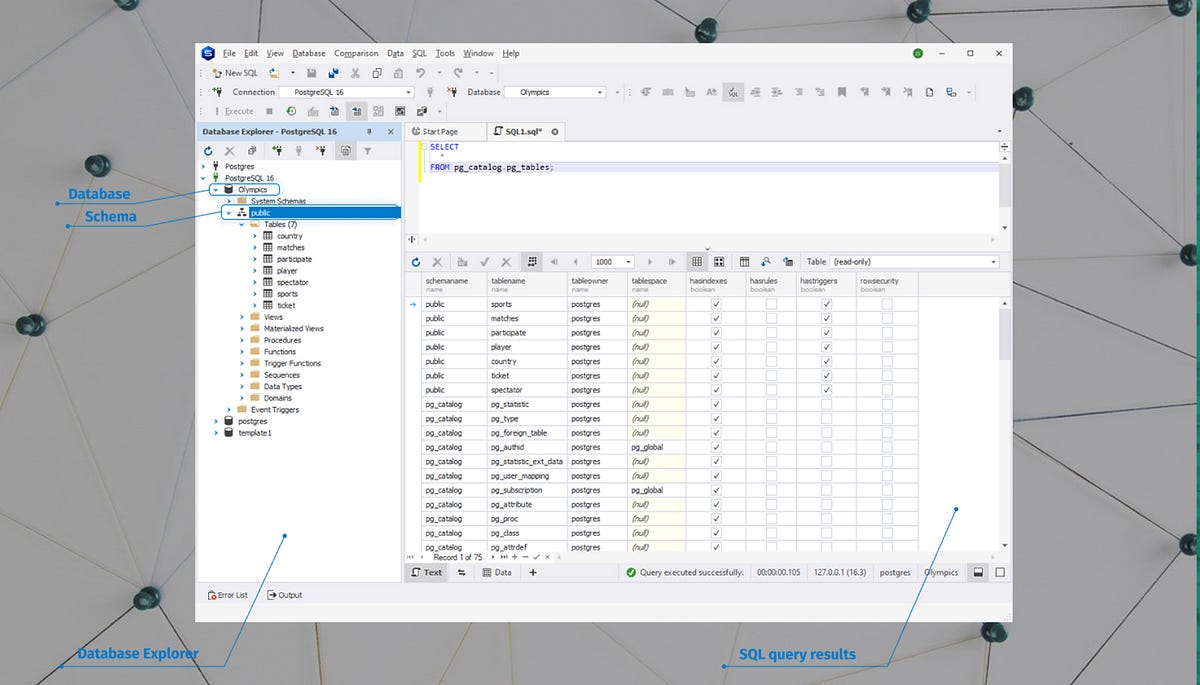Click the filter icon in Database Explorer toolbar
The width and height of the screenshot is (1200, 685).
pos(369,151)
